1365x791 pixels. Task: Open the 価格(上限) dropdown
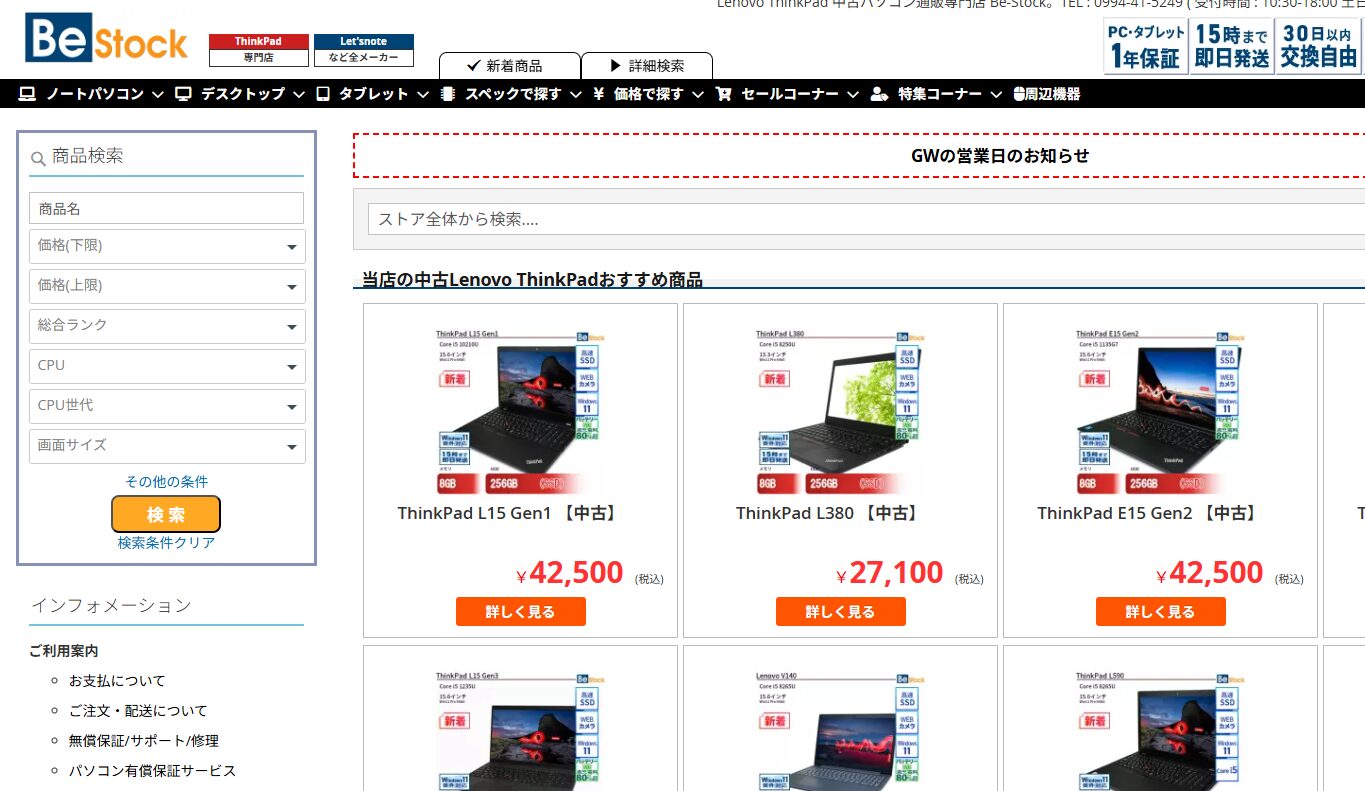[x=167, y=286]
